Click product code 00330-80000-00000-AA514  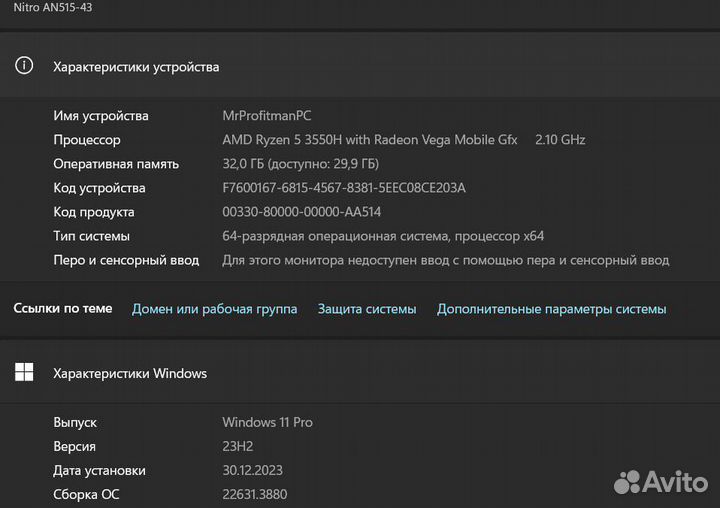click(x=302, y=212)
